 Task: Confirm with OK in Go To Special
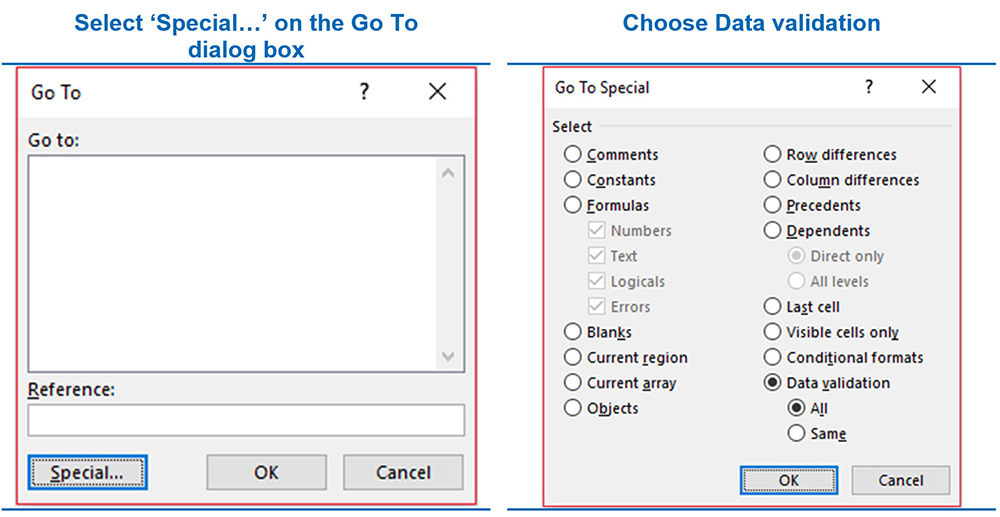789,480
